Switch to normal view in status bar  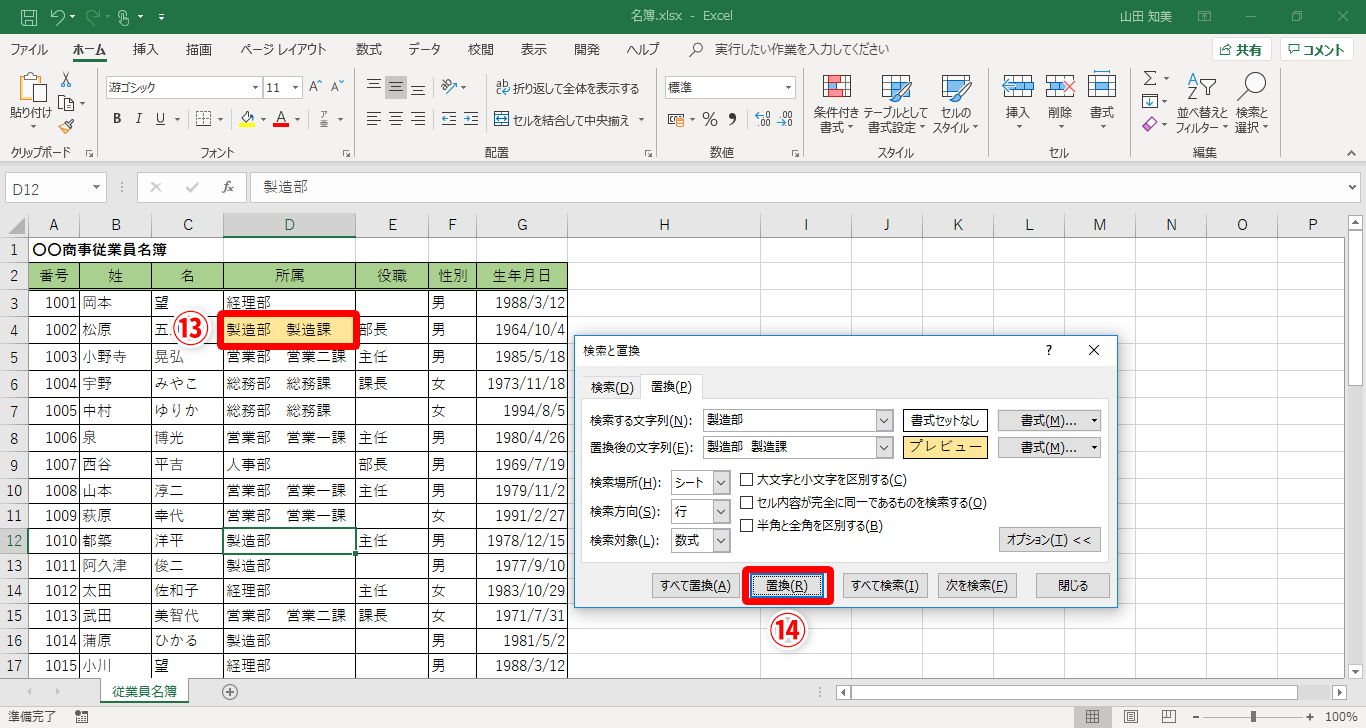[x=1093, y=716]
